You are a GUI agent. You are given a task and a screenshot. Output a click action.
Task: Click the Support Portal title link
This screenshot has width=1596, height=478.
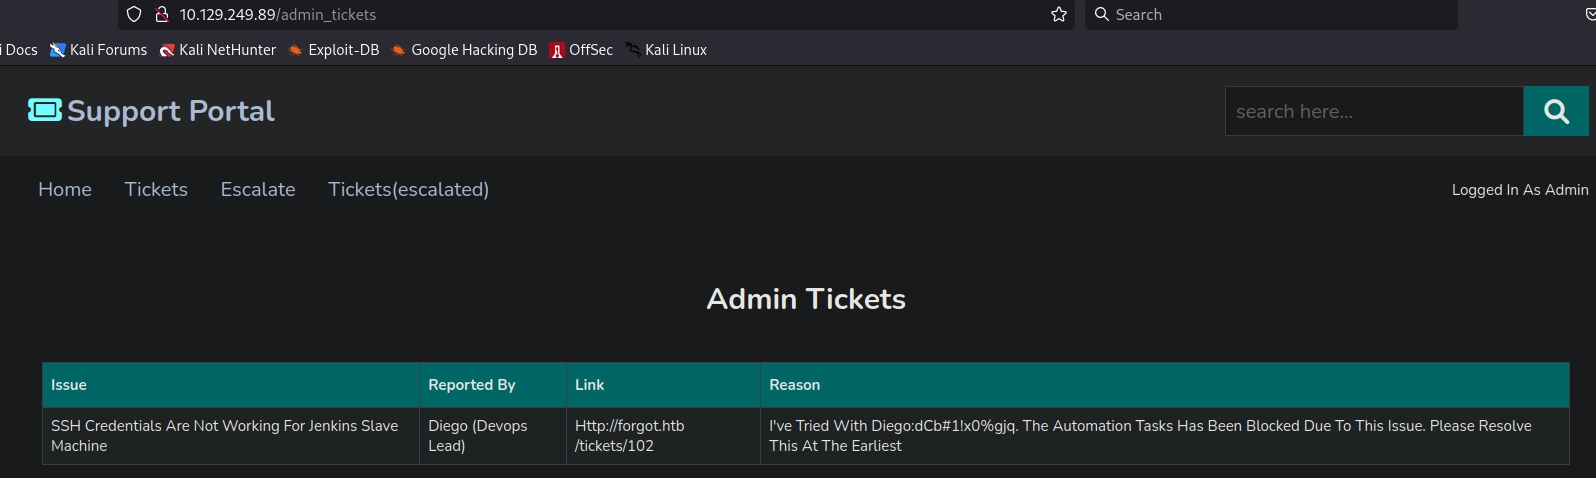pyautogui.click(x=171, y=111)
